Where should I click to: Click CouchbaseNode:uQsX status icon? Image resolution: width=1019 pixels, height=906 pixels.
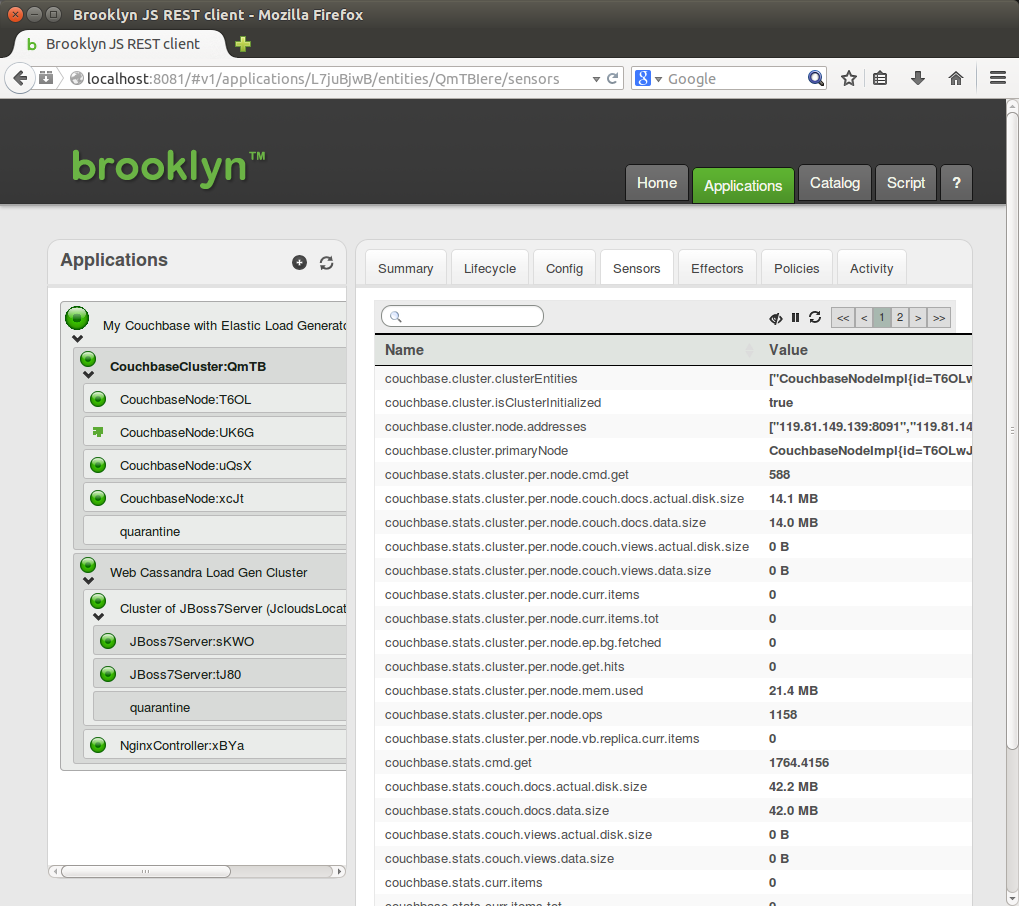[98, 465]
